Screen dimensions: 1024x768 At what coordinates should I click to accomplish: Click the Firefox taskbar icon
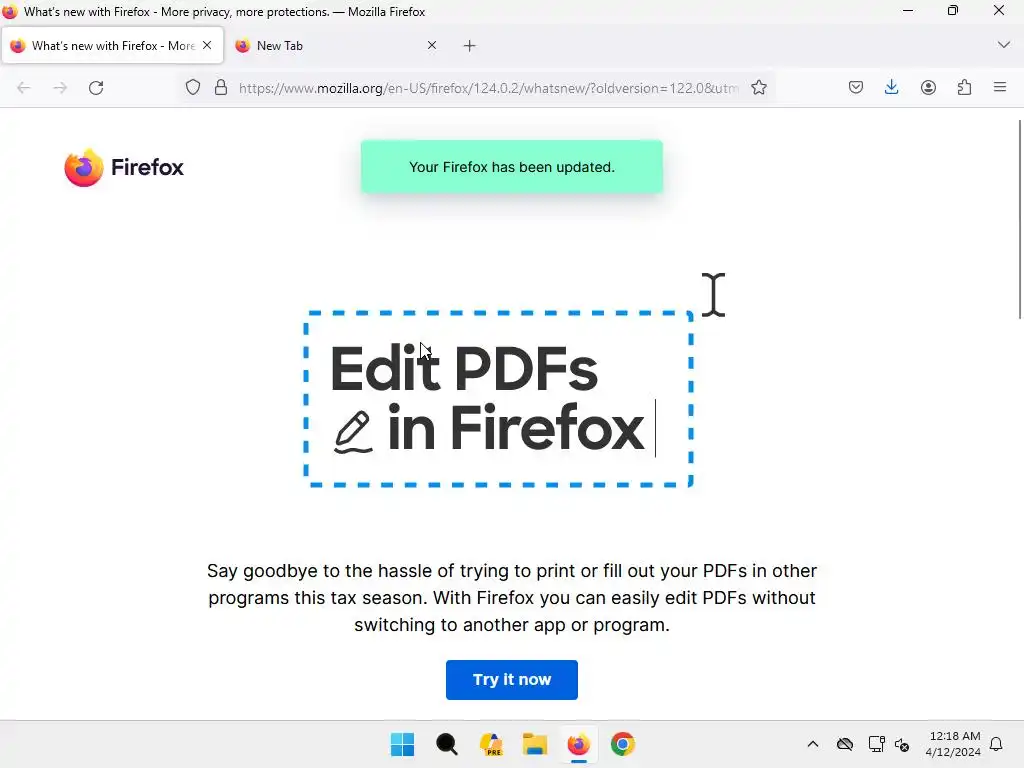coord(579,744)
